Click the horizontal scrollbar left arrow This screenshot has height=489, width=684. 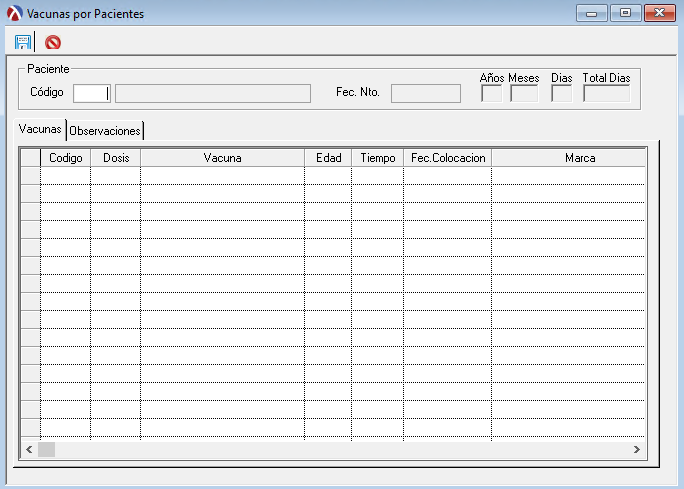[x=29, y=450]
